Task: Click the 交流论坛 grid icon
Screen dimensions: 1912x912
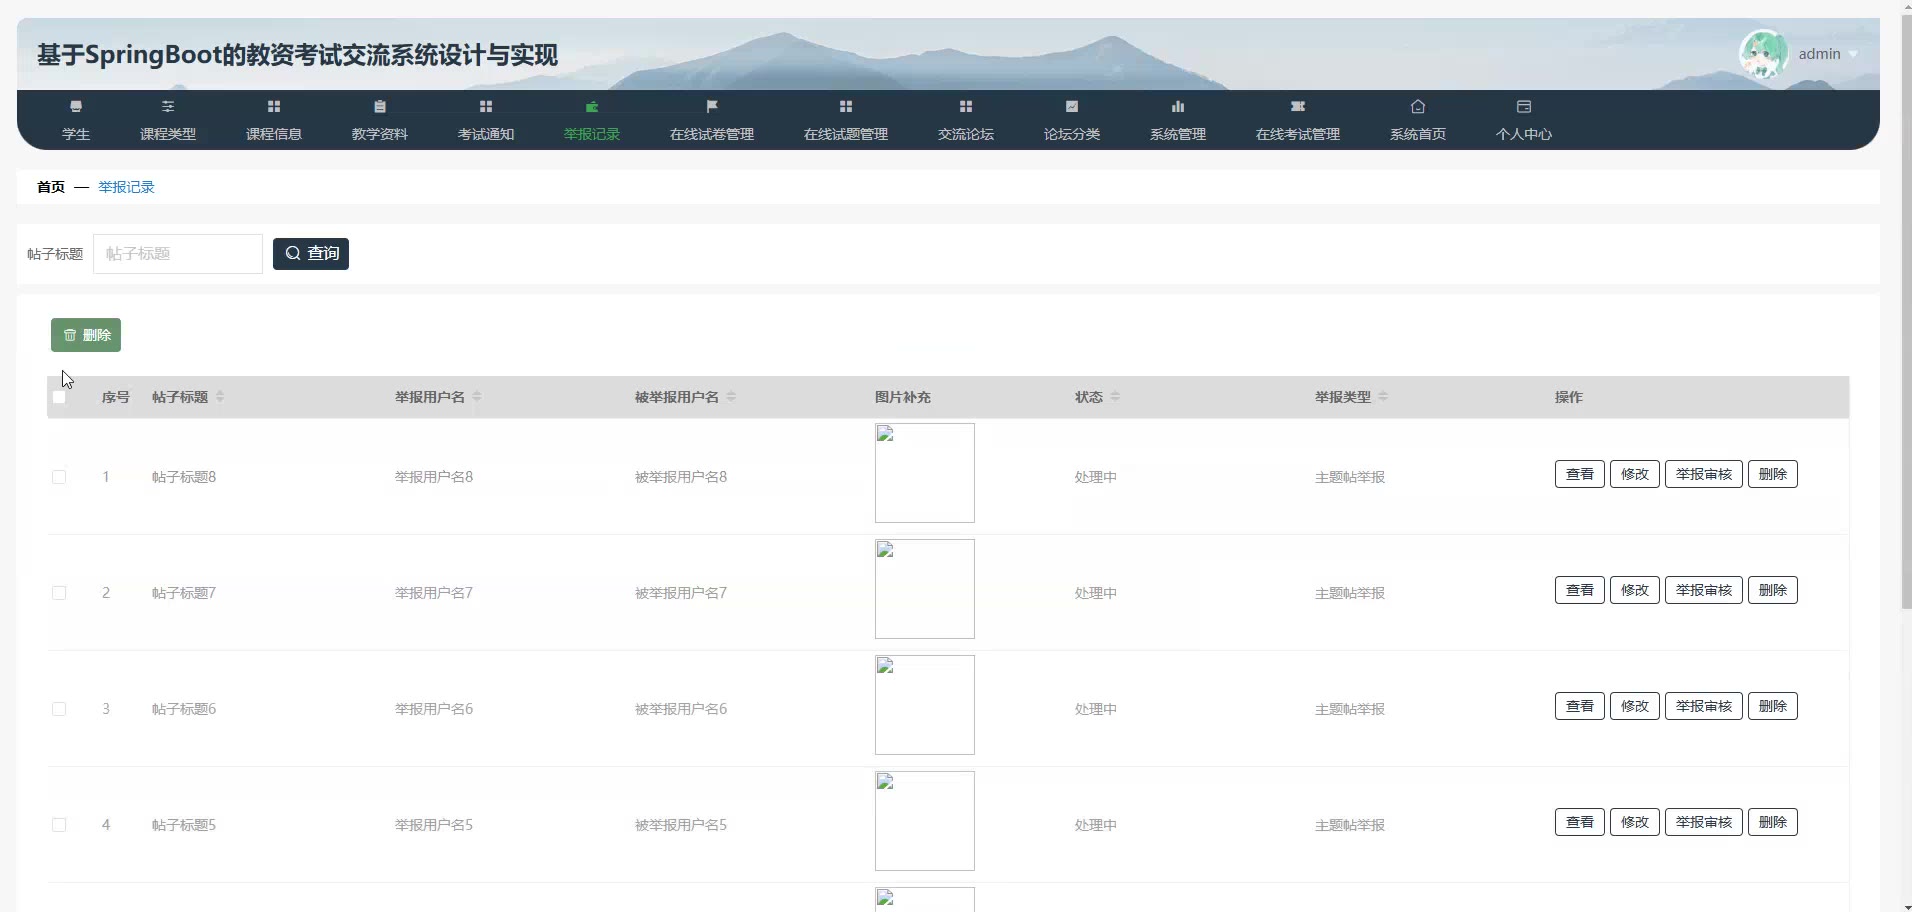Action: pos(966,106)
